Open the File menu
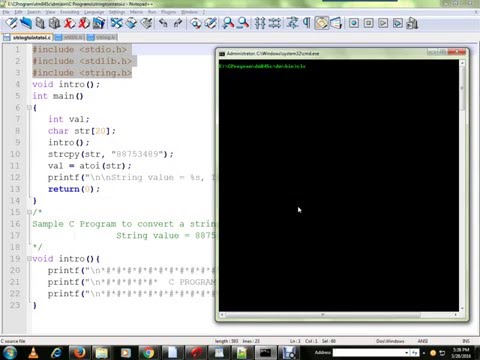 [6, 12]
